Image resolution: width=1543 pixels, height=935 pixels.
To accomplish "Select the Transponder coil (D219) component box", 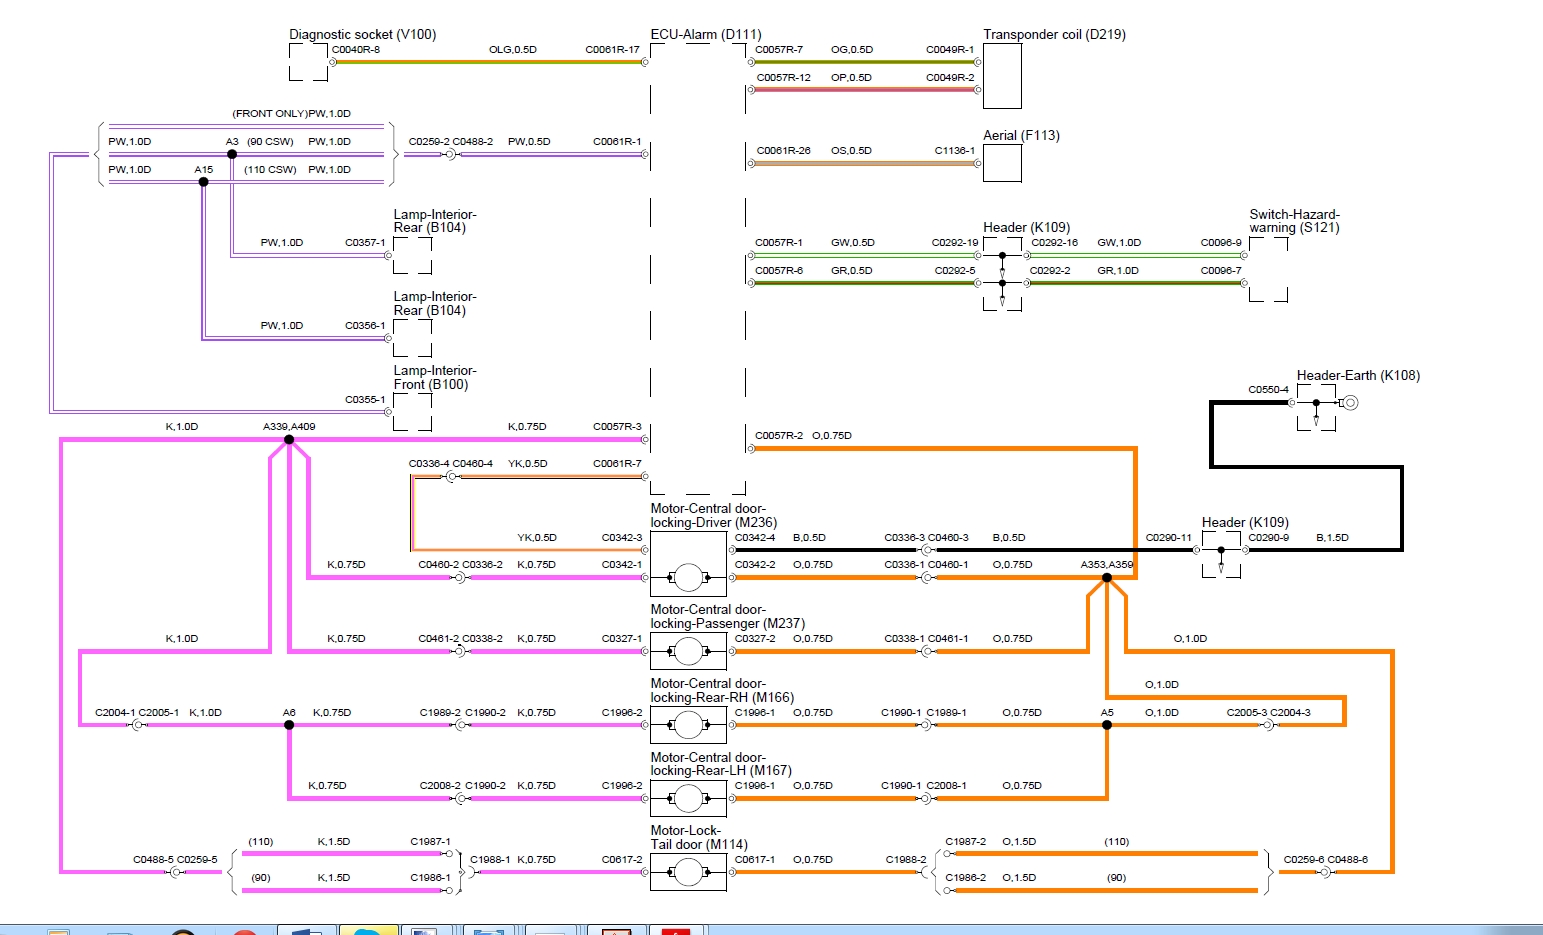I will [x=1002, y=75].
